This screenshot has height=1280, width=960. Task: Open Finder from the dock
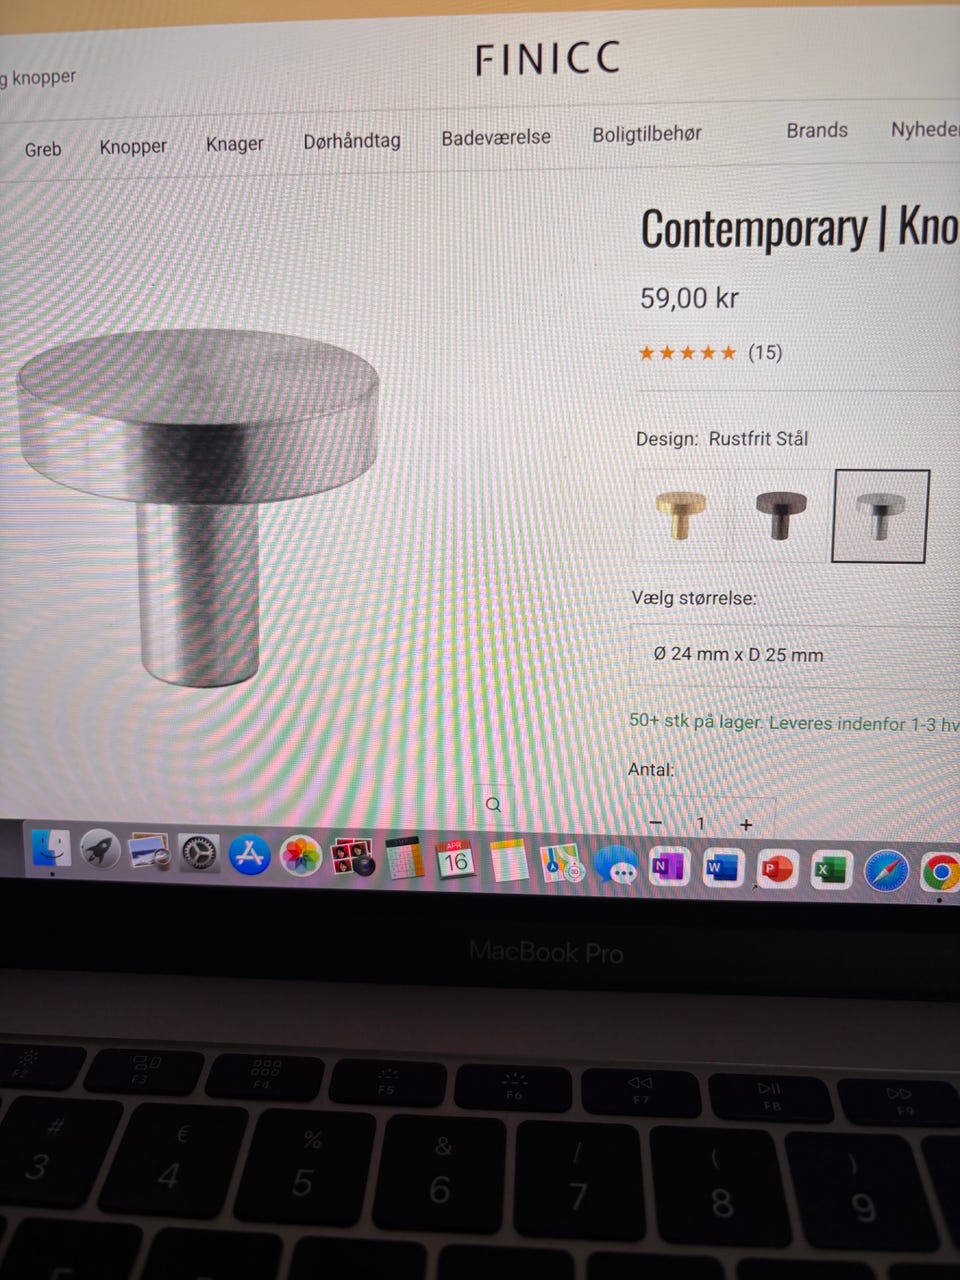[x=49, y=849]
